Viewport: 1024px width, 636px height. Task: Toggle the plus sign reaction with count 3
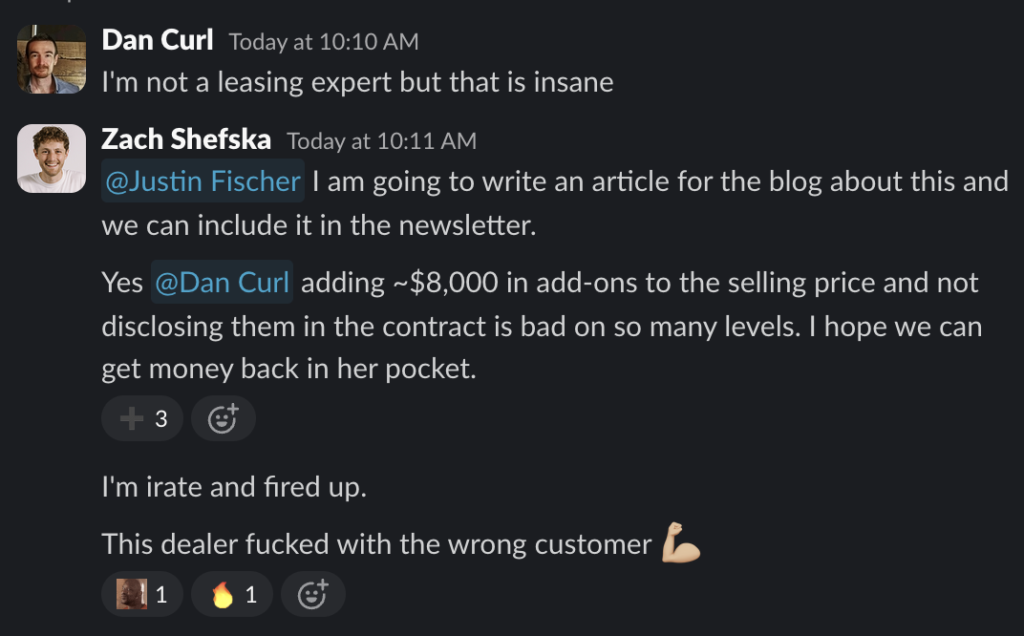coord(143,419)
